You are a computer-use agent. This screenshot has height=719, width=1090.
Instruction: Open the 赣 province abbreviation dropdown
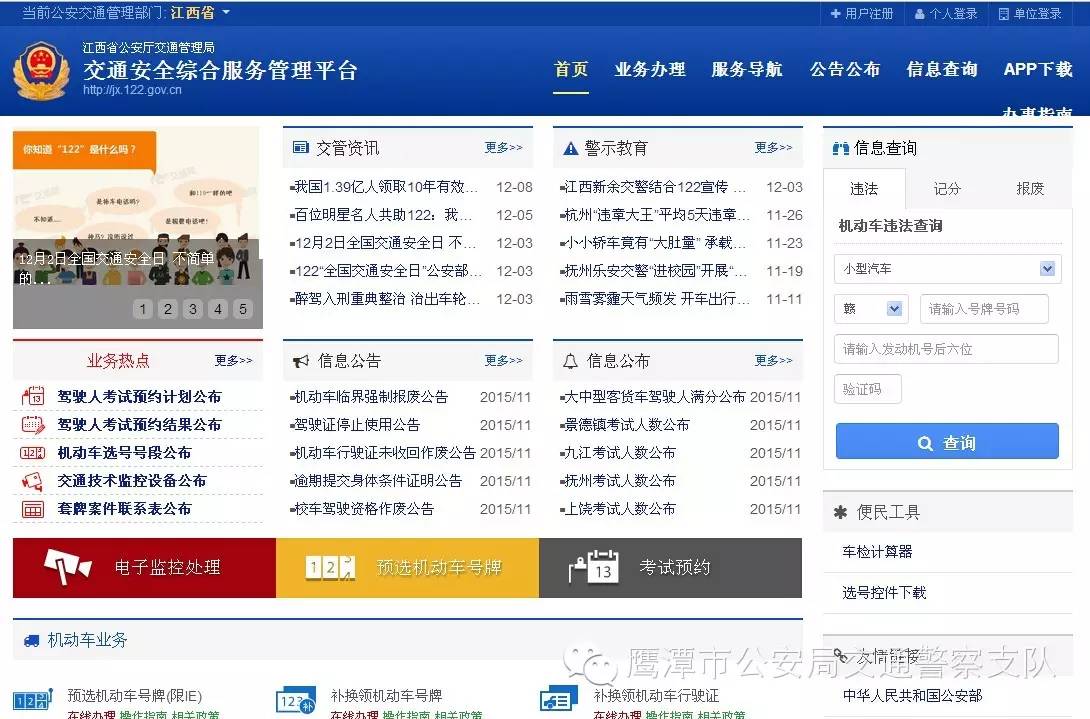(871, 309)
